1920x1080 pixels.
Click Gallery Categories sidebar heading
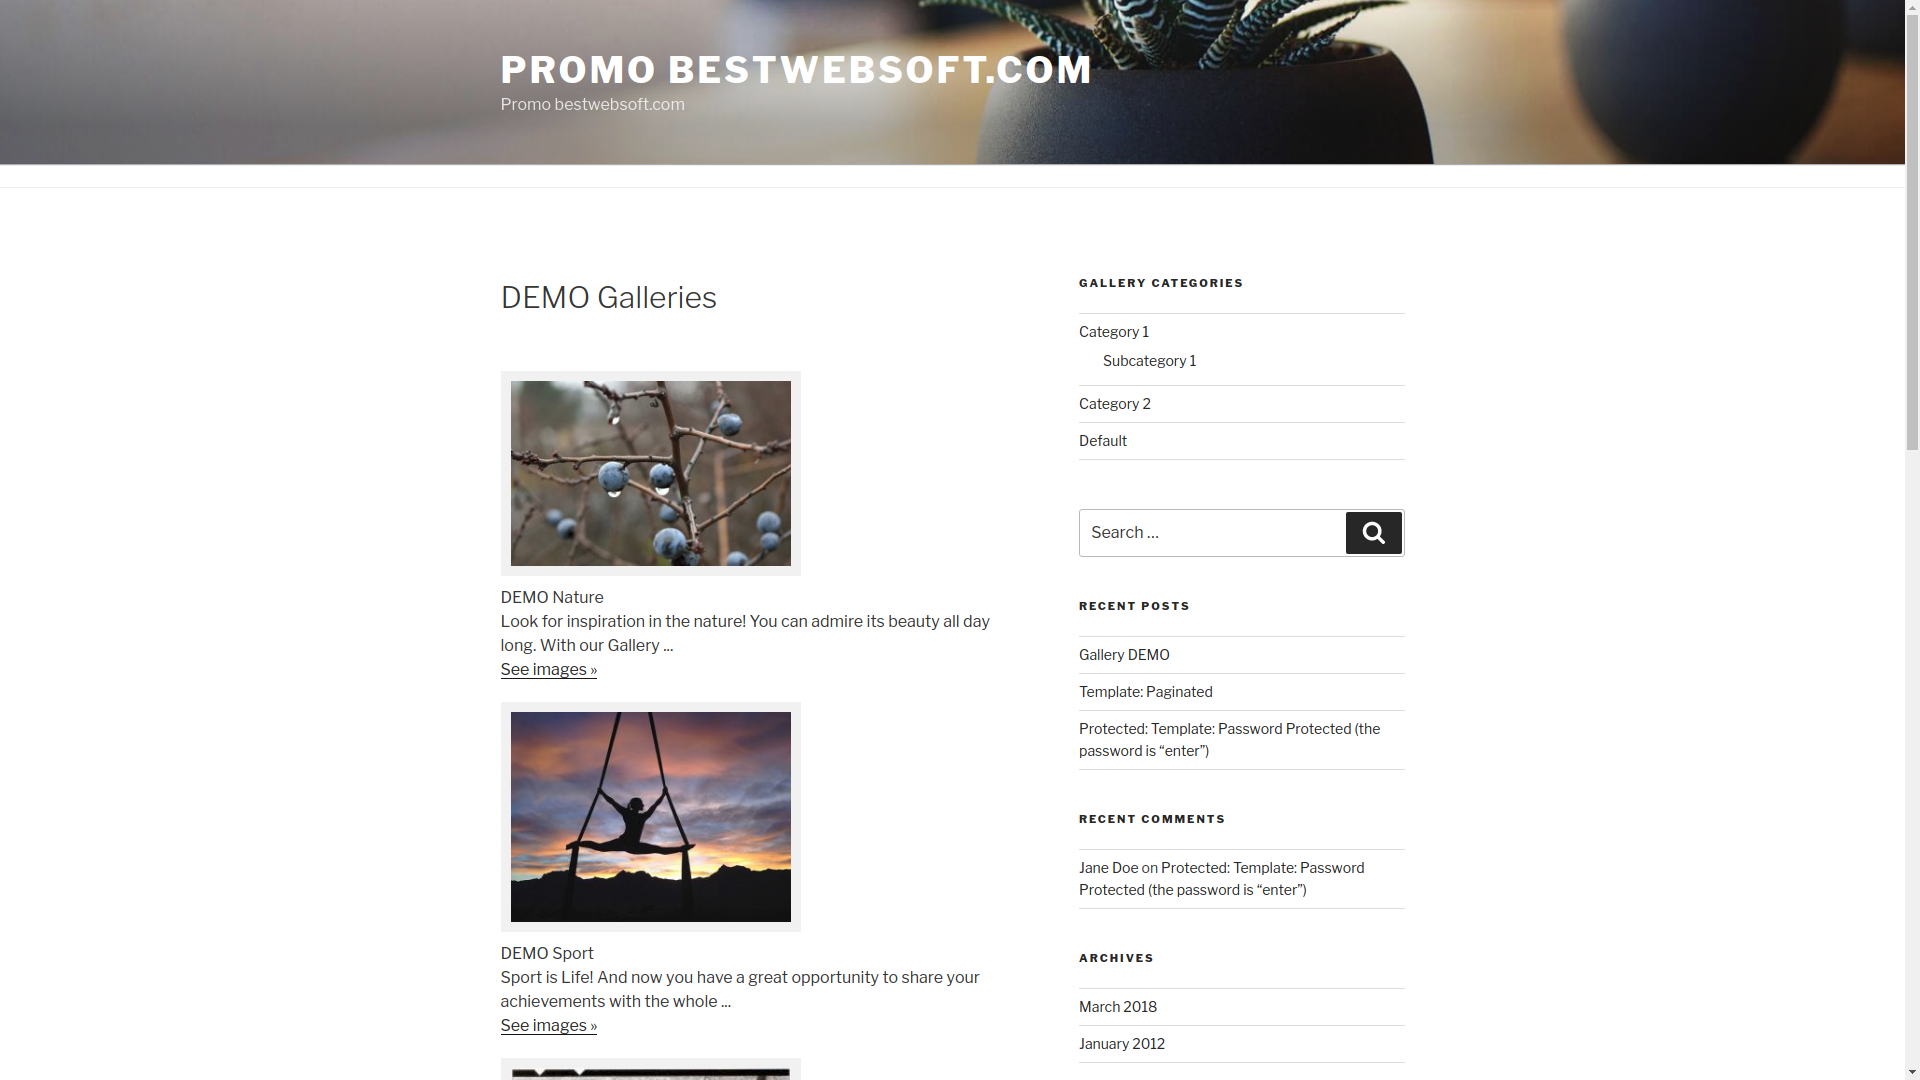1160,282
